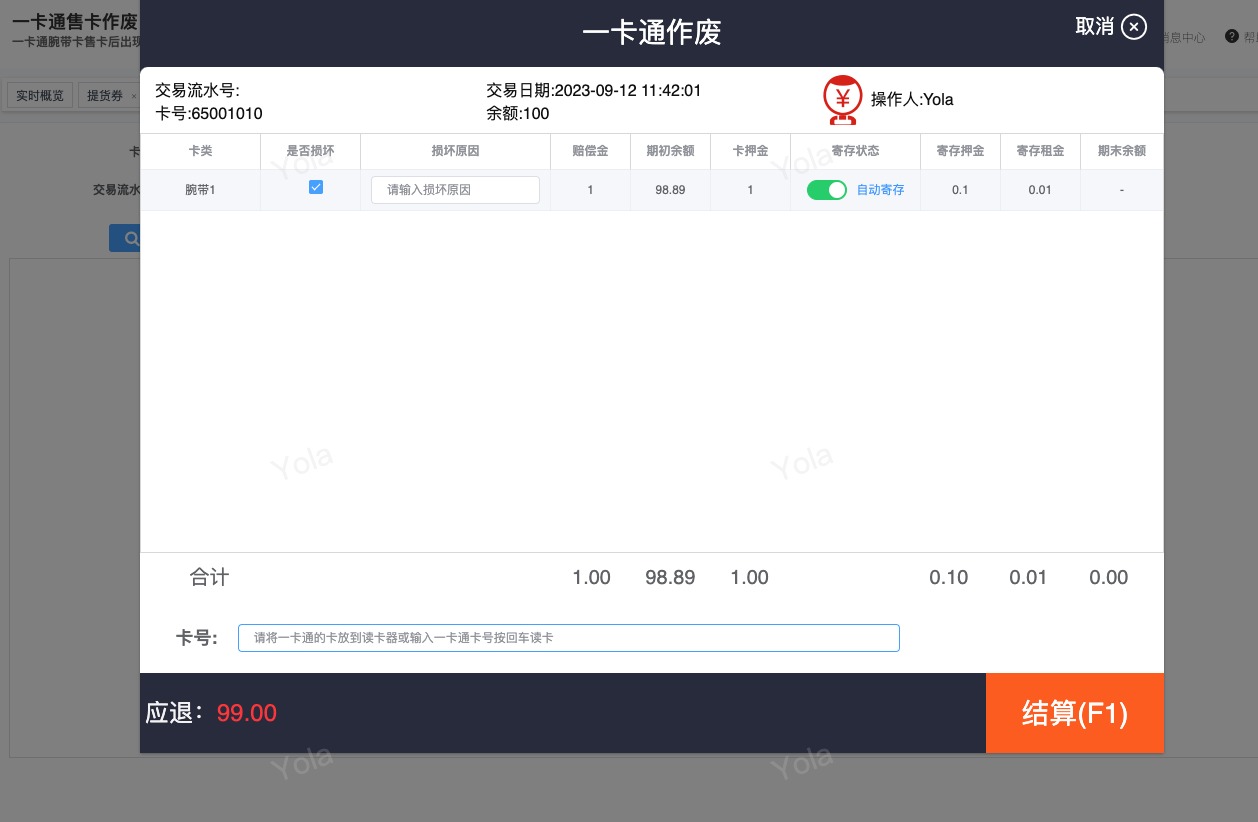Viewport: 1258px width, 822px height.
Task: Click the 卡押金 column header
Action: (750, 151)
